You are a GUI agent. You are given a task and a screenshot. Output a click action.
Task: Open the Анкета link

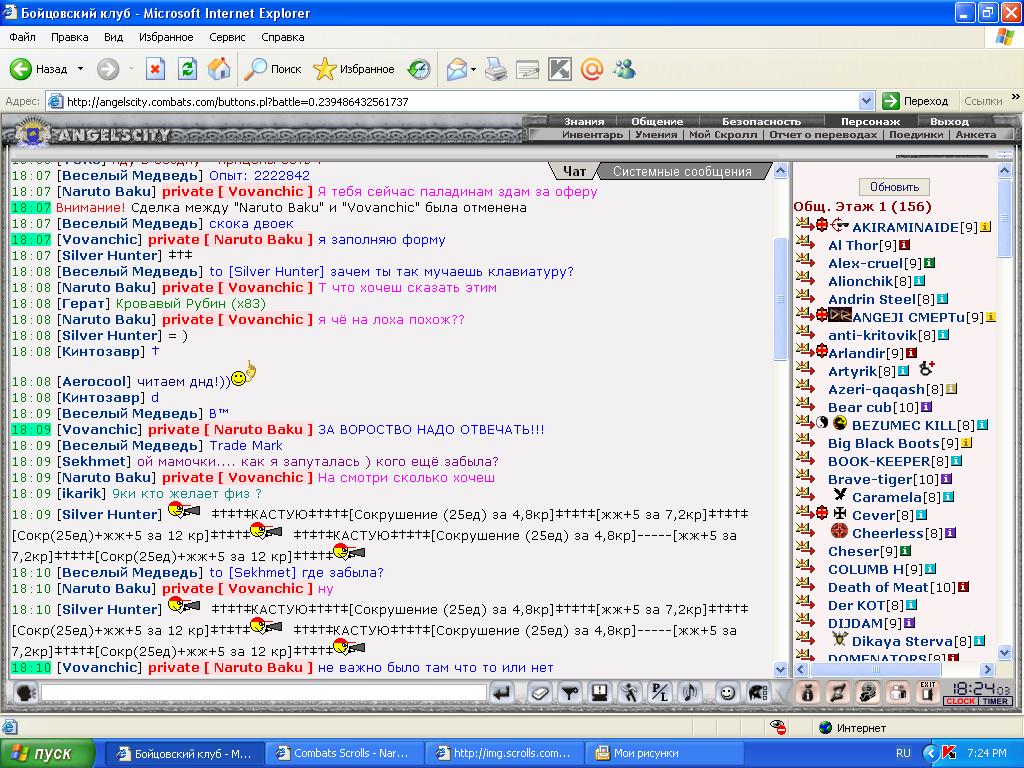976,135
